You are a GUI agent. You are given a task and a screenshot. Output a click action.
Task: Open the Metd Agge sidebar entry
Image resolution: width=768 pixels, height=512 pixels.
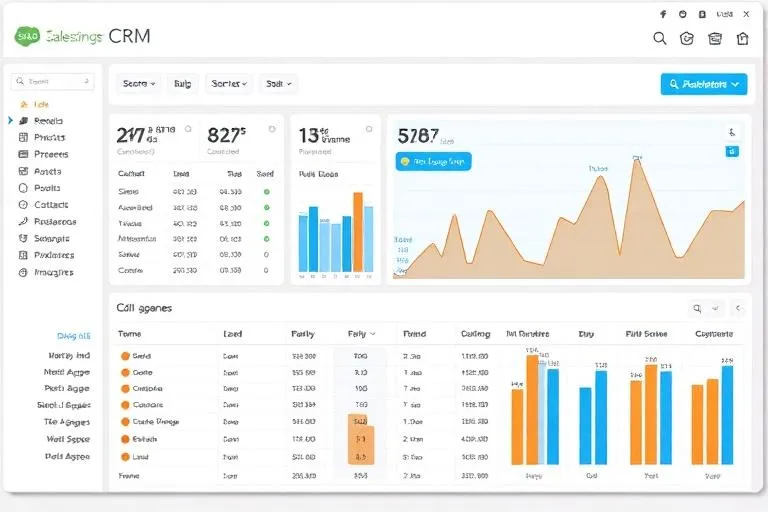pos(67,372)
